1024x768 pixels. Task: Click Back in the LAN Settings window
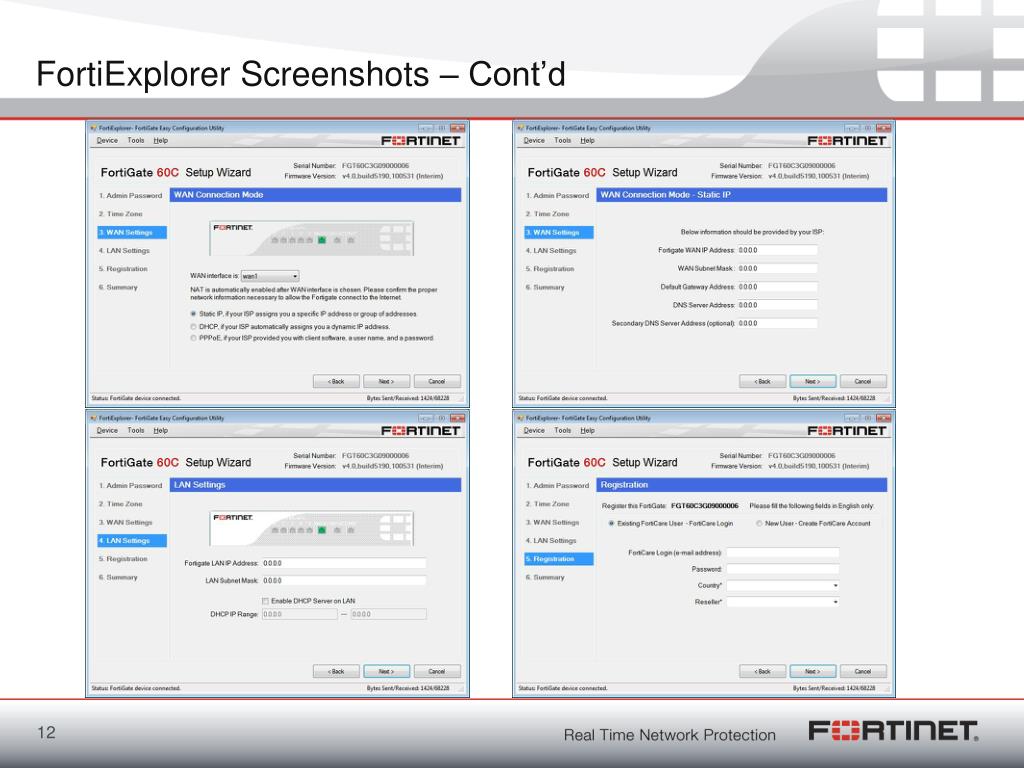pyautogui.click(x=336, y=671)
